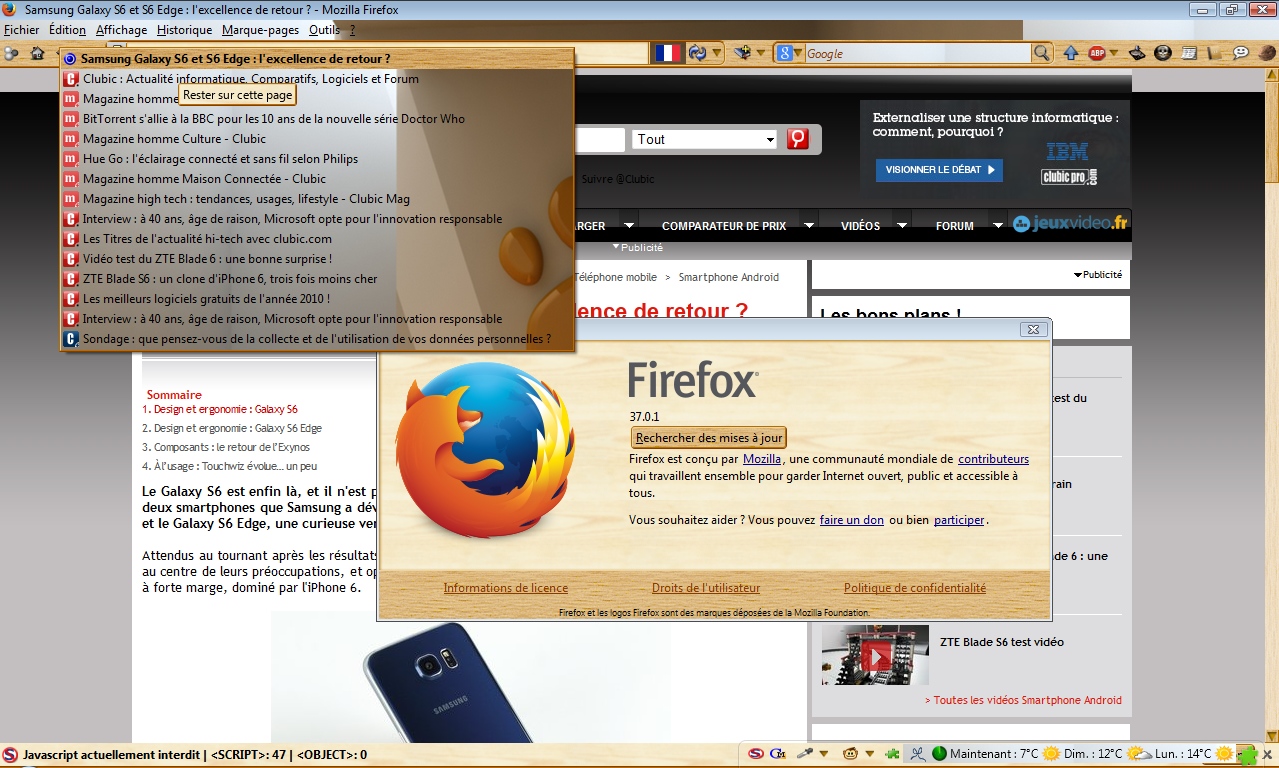This screenshot has height=768, width=1279.
Task: Click the blue sync arrows toolbar icon
Action: pos(698,53)
